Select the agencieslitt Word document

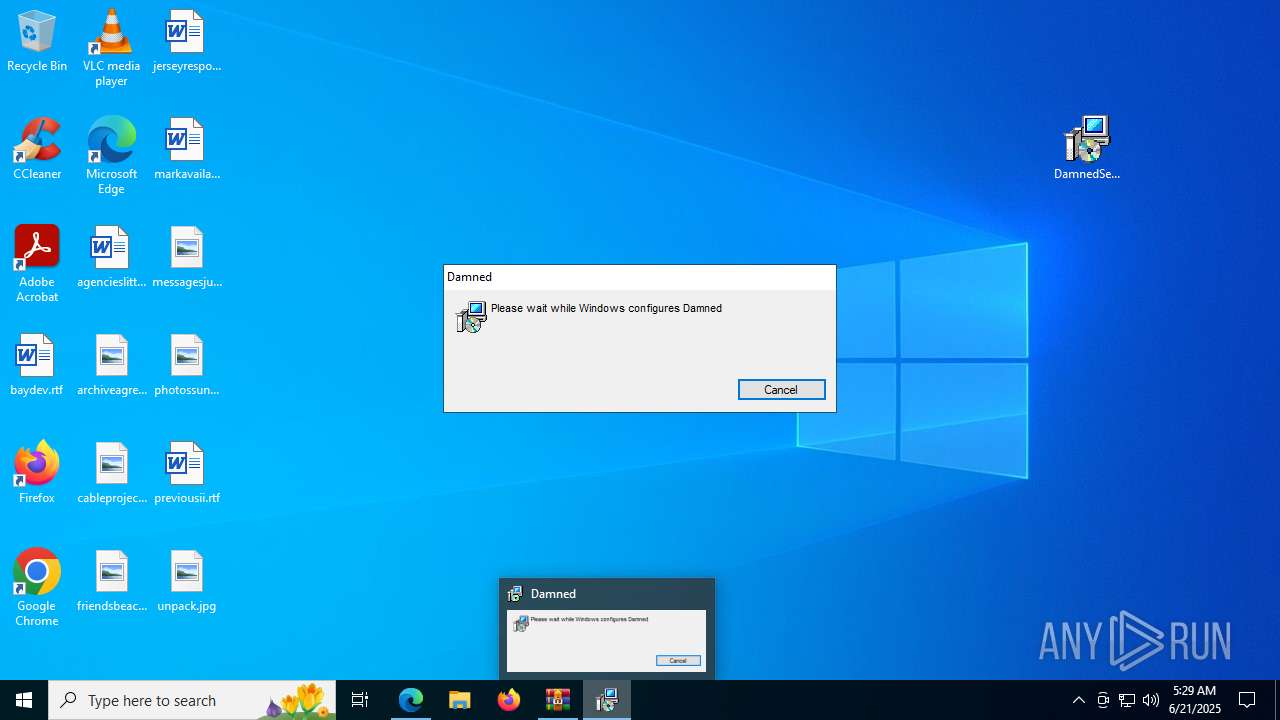click(x=111, y=258)
